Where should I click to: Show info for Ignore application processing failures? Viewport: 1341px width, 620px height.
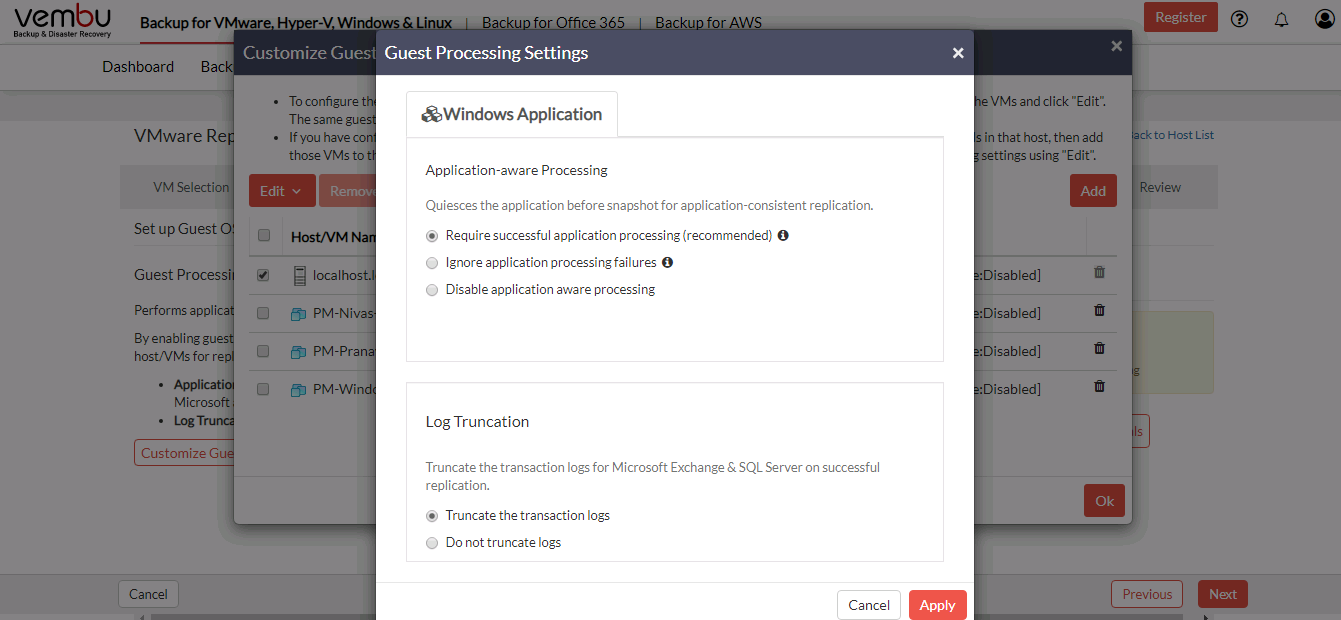[667, 263]
